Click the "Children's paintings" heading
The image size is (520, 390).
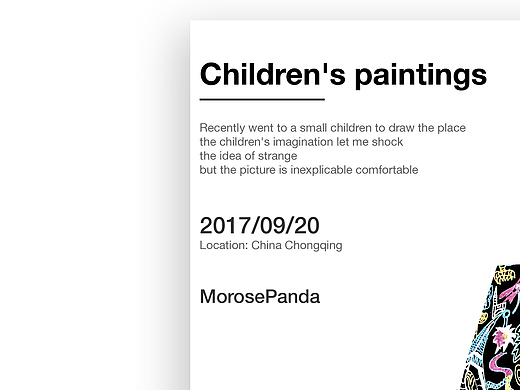click(x=343, y=75)
